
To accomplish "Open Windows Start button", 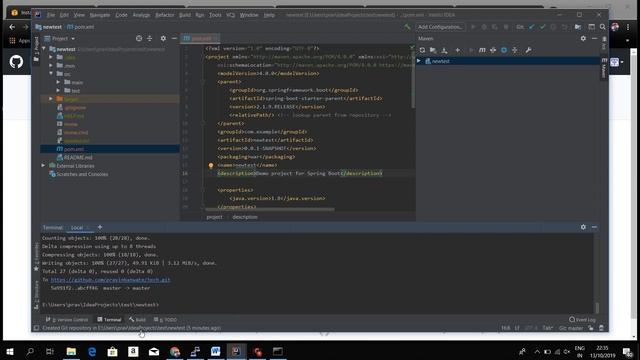I will tap(10, 351).
